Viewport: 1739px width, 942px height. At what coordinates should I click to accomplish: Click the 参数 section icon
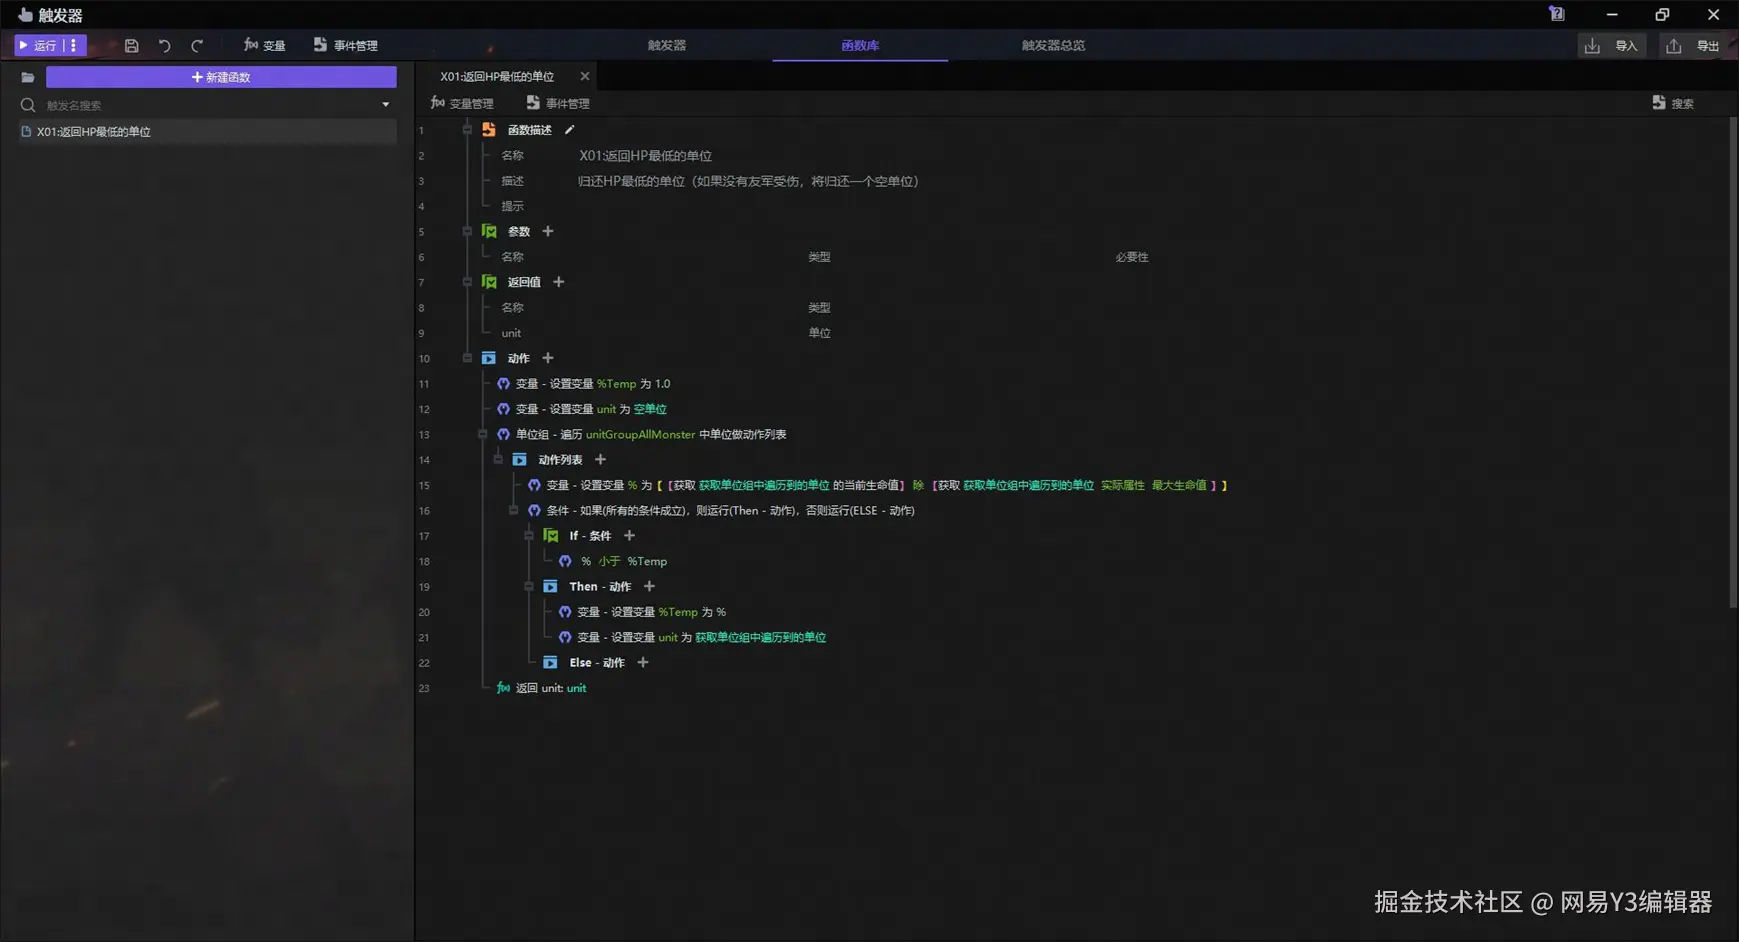489,231
